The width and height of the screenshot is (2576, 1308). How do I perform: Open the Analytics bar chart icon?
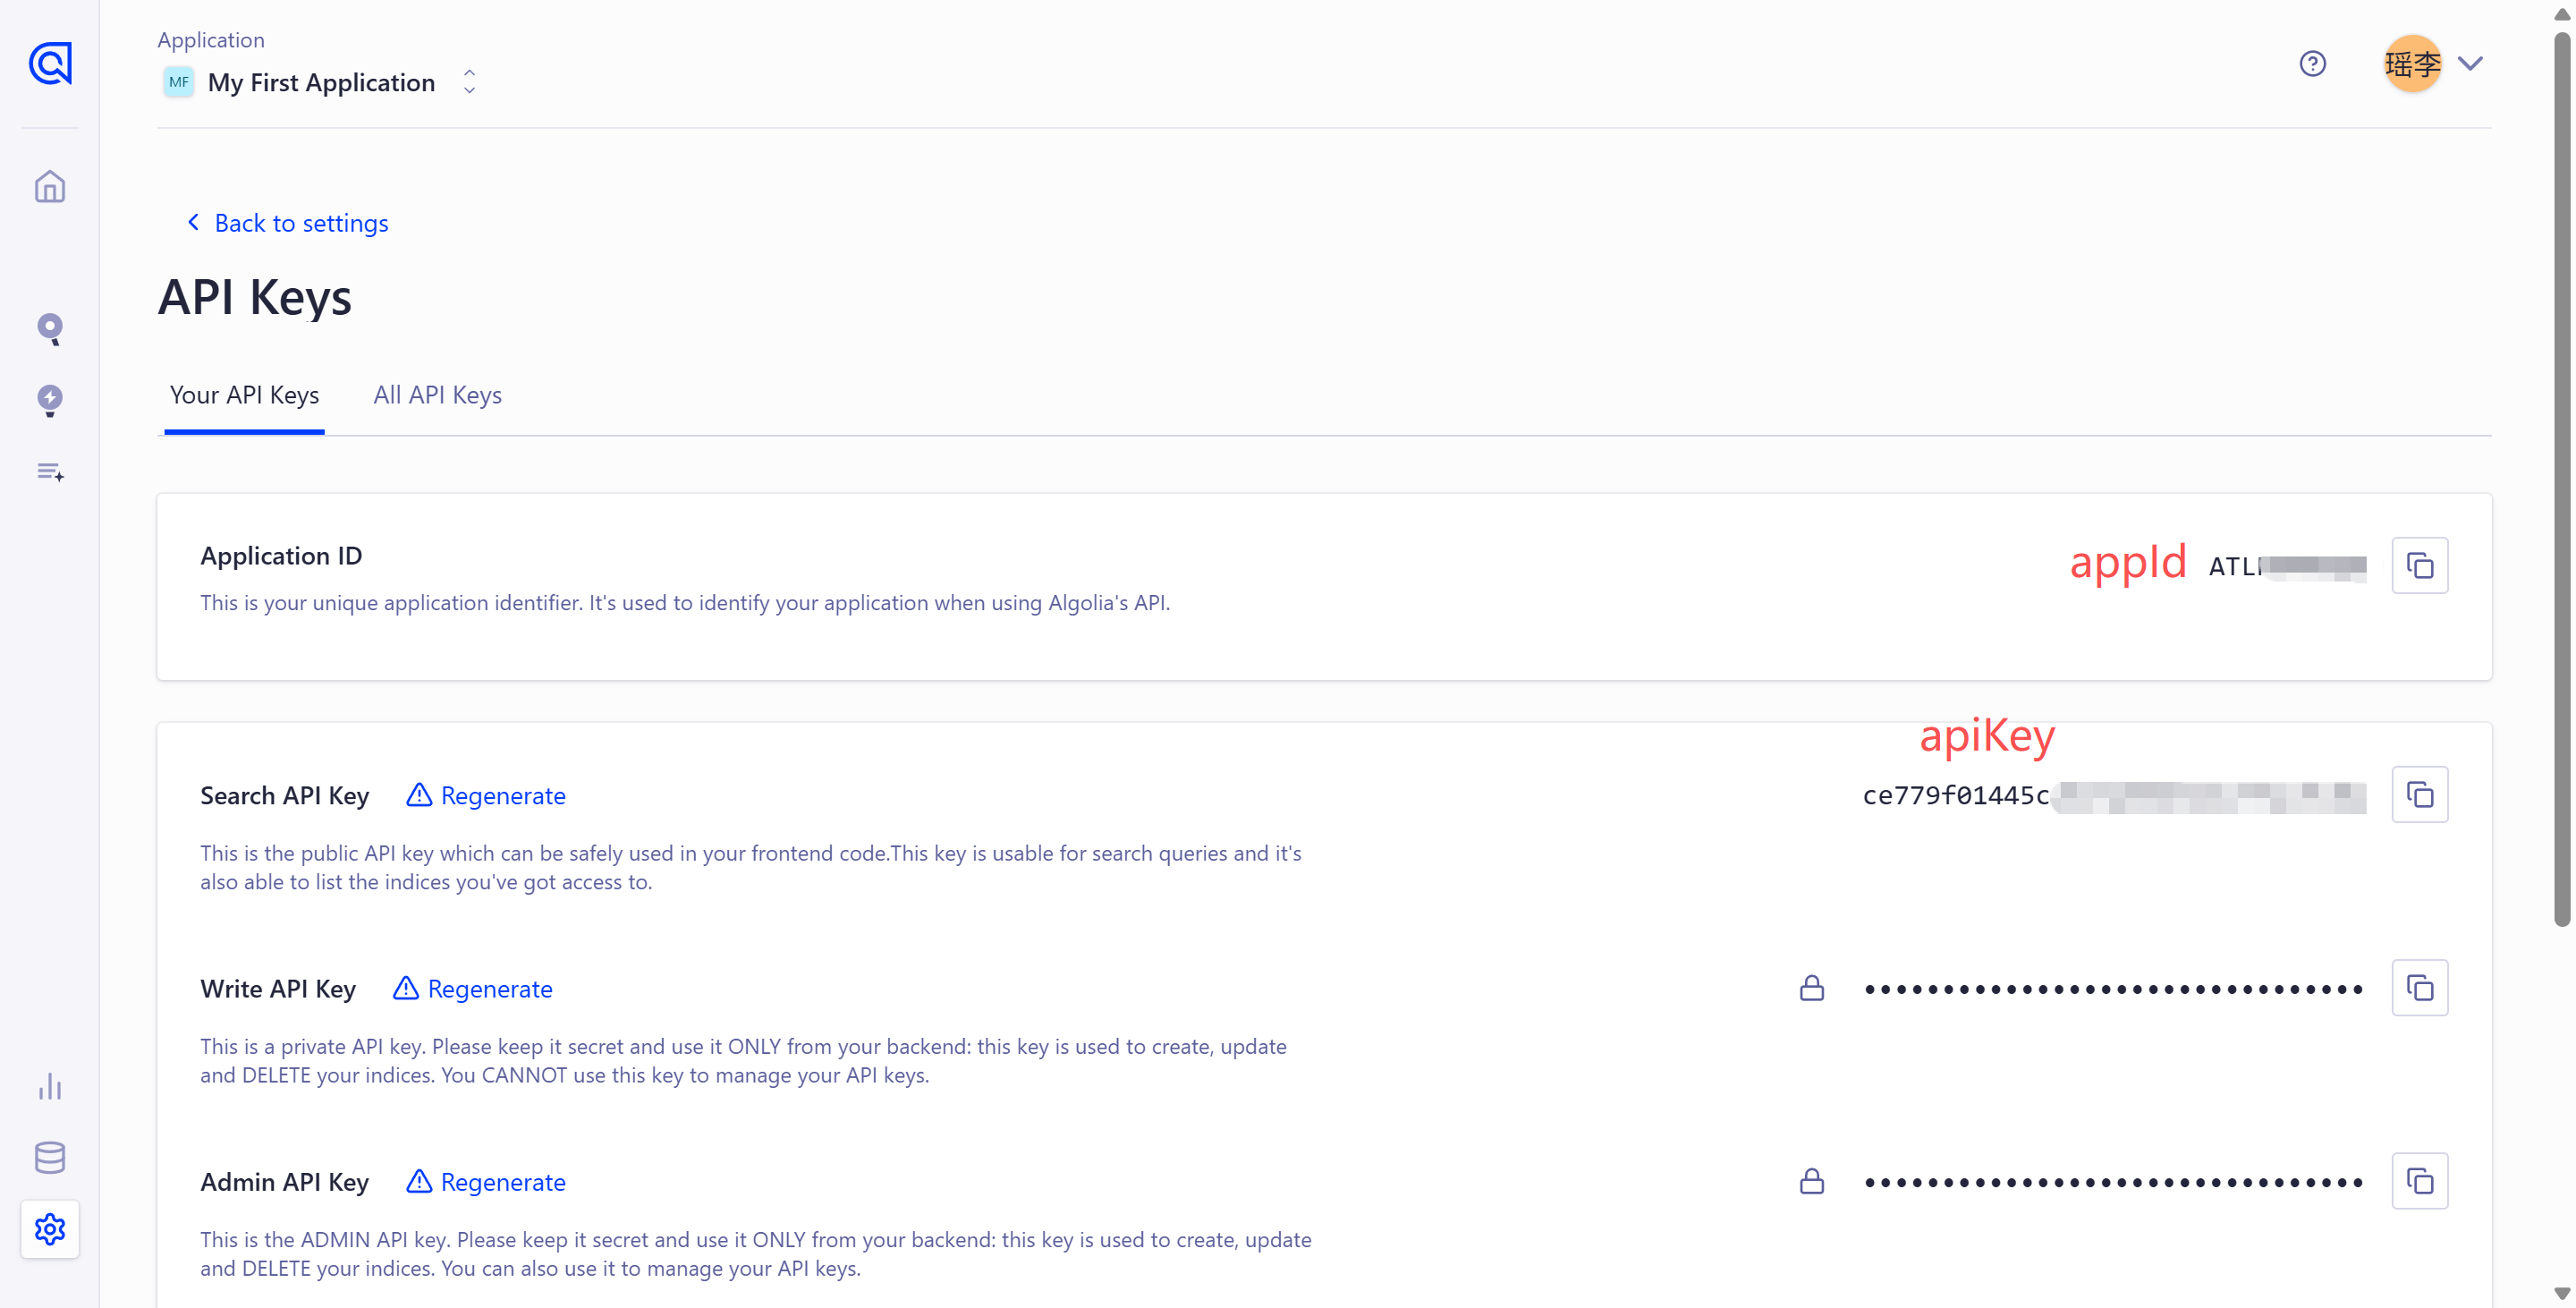[50, 1086]
